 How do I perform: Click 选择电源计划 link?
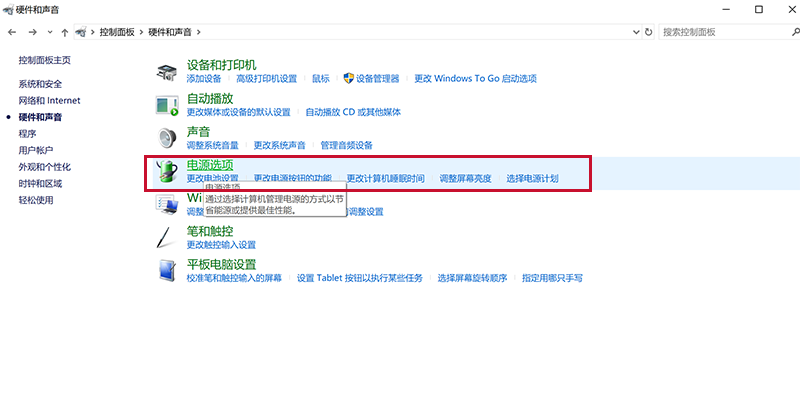point(532,178)
